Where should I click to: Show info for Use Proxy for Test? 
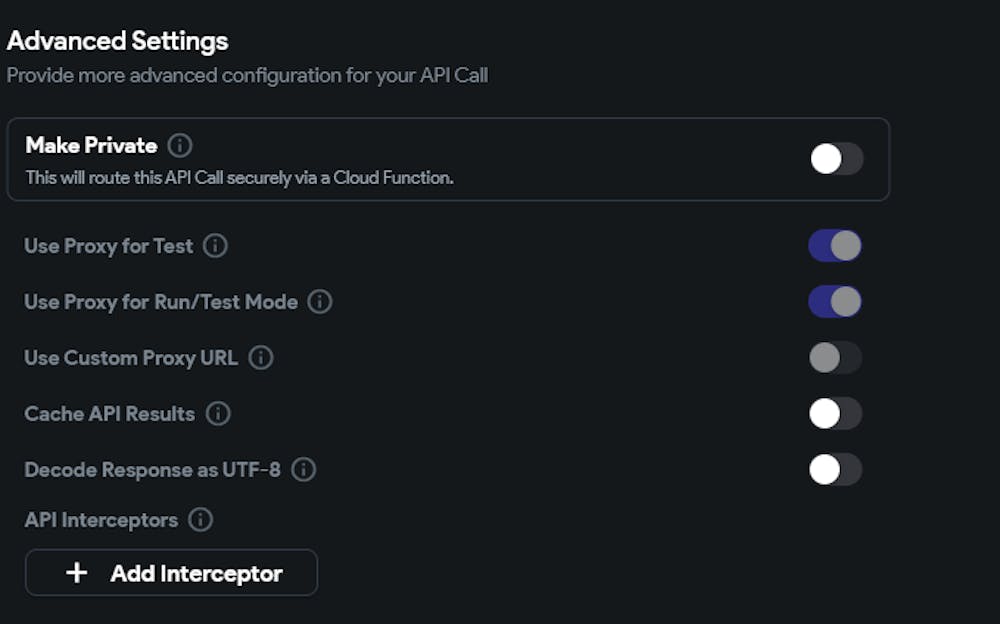click(x=215, y=246)
